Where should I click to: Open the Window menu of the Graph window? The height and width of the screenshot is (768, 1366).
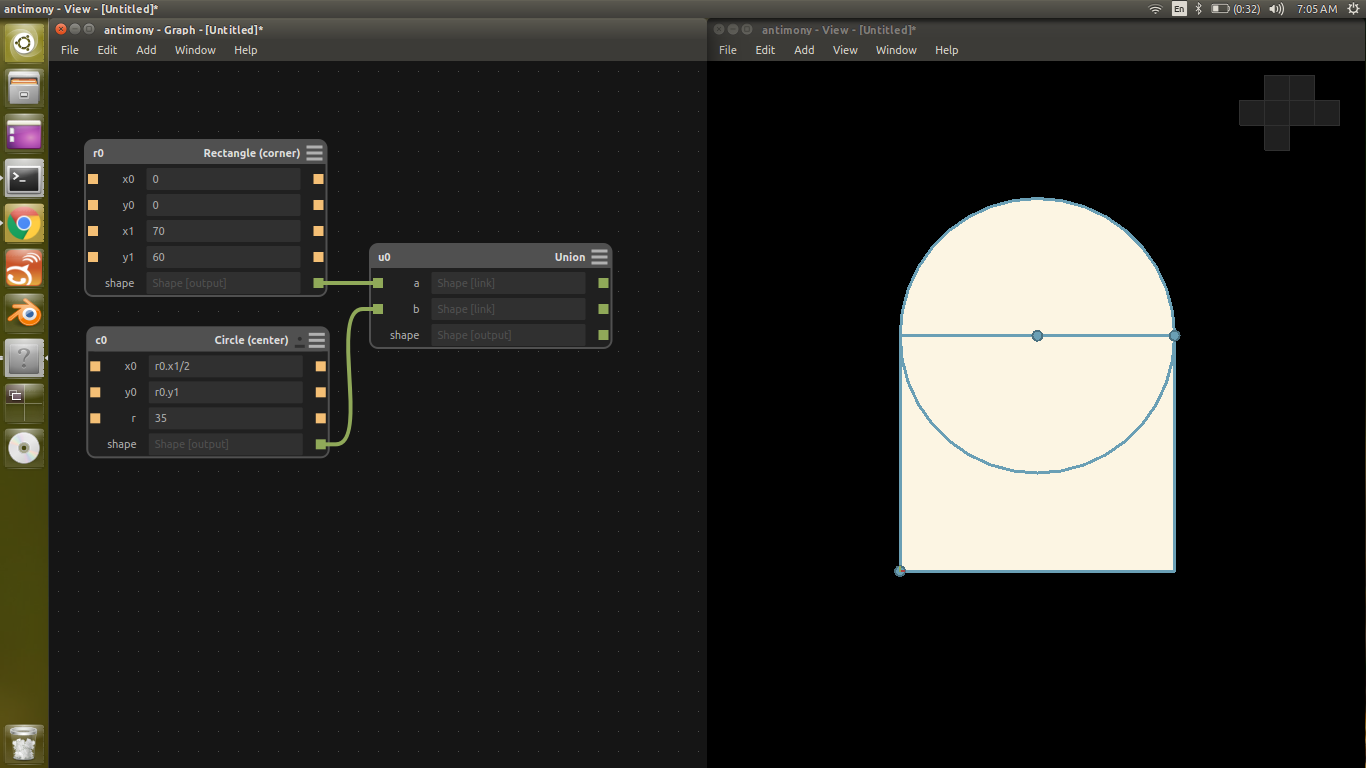pos(195,50)
